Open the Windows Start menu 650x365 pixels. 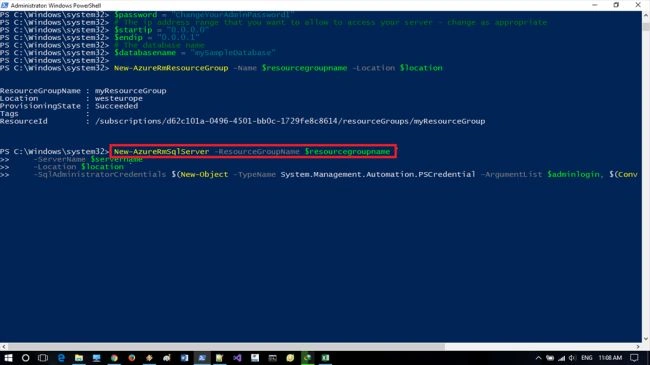click(8, 358)
